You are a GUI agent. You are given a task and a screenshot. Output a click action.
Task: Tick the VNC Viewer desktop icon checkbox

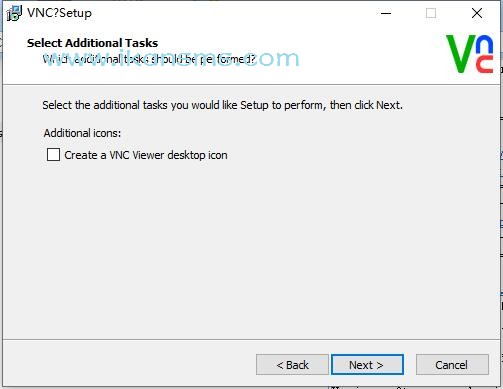(x=53, y=155)
